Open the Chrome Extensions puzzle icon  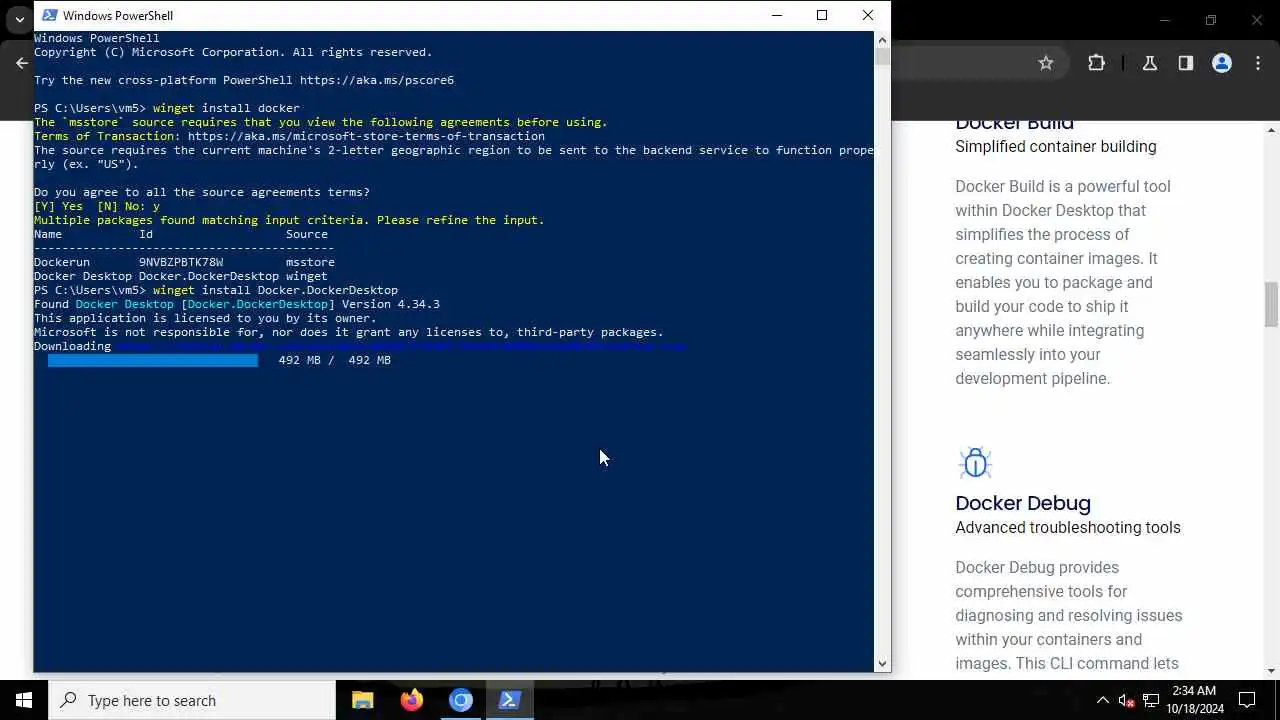click(1096, 63)
